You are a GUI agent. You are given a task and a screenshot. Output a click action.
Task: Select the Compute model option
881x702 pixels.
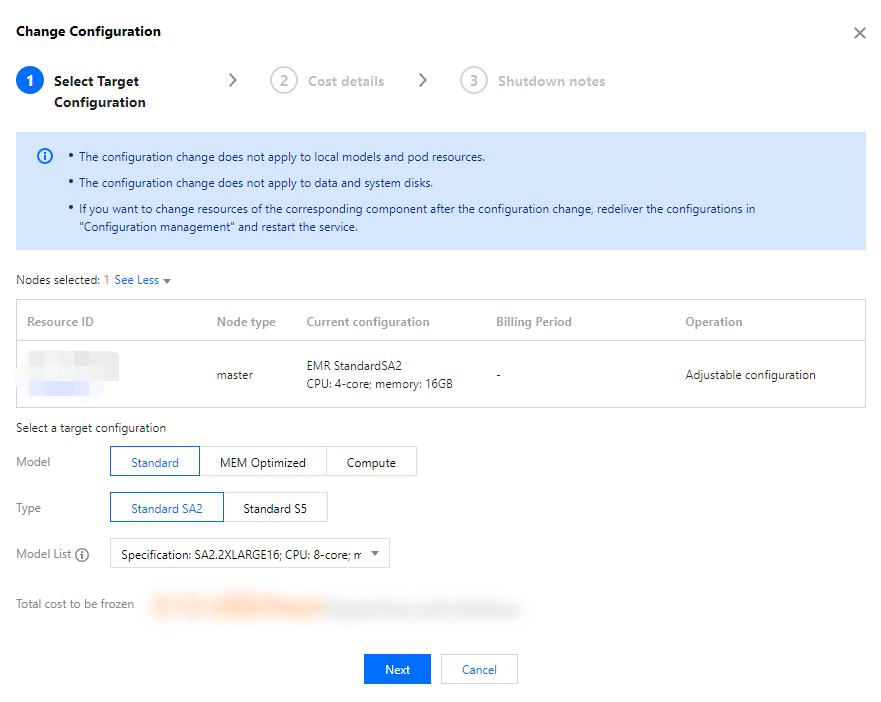click(371, 462)
